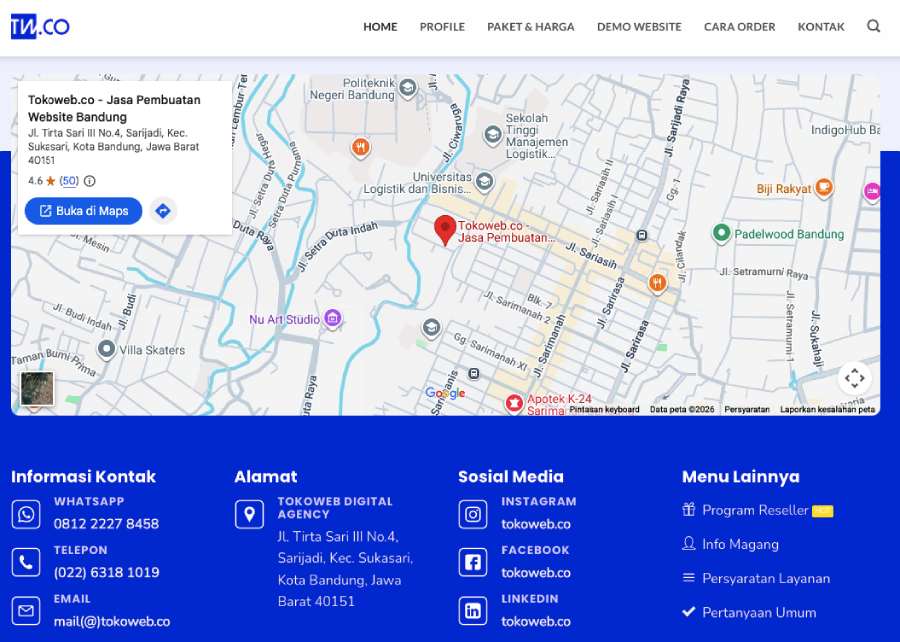Click the Tokoweb TW.CO logo

click(x=40, y=26)
